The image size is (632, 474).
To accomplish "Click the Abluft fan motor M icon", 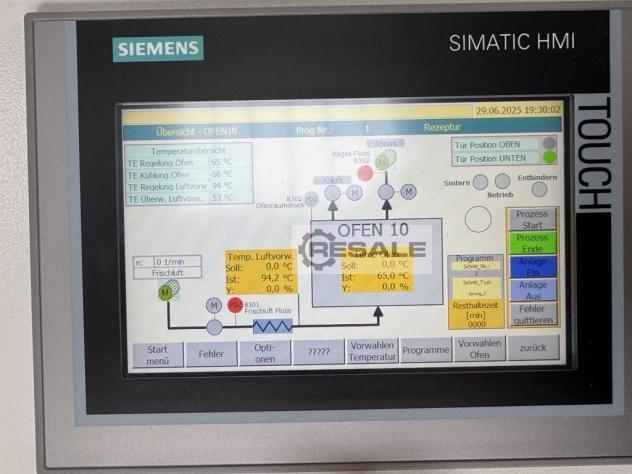I will (x=354, y=192).
